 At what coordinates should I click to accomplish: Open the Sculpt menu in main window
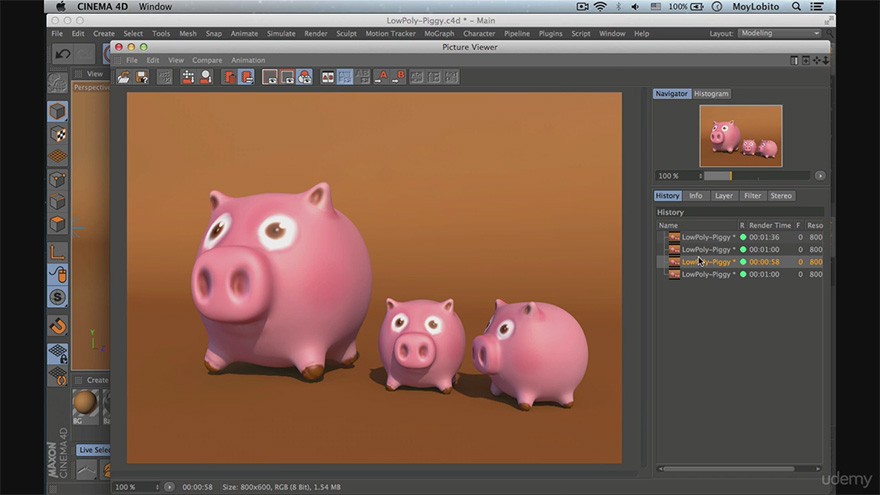point(346,34)
